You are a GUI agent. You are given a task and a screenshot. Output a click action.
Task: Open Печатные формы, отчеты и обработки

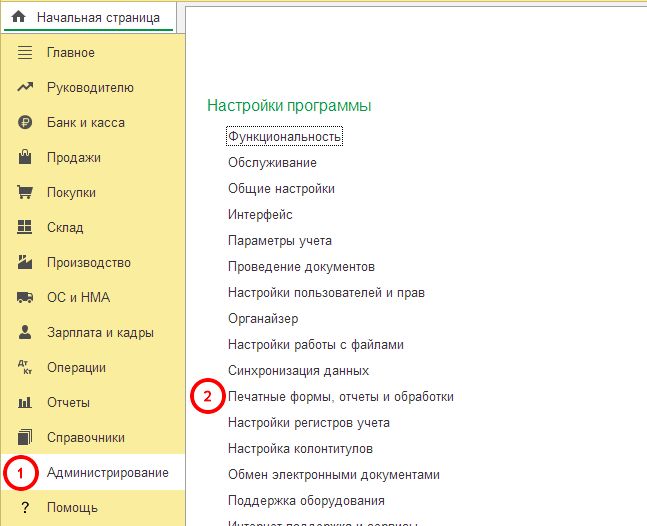(341, 396)
